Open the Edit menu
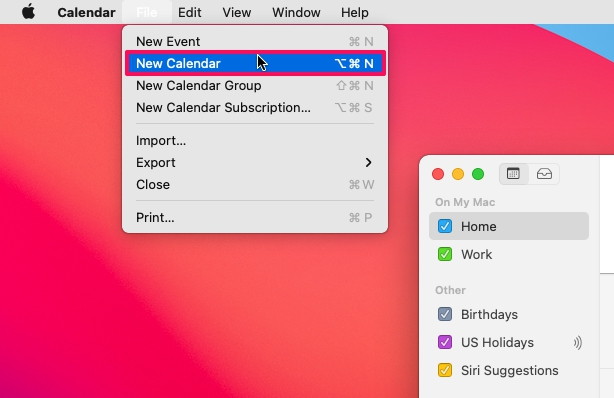This screenshot has height=398, width=614. click(x=190, y=13)
